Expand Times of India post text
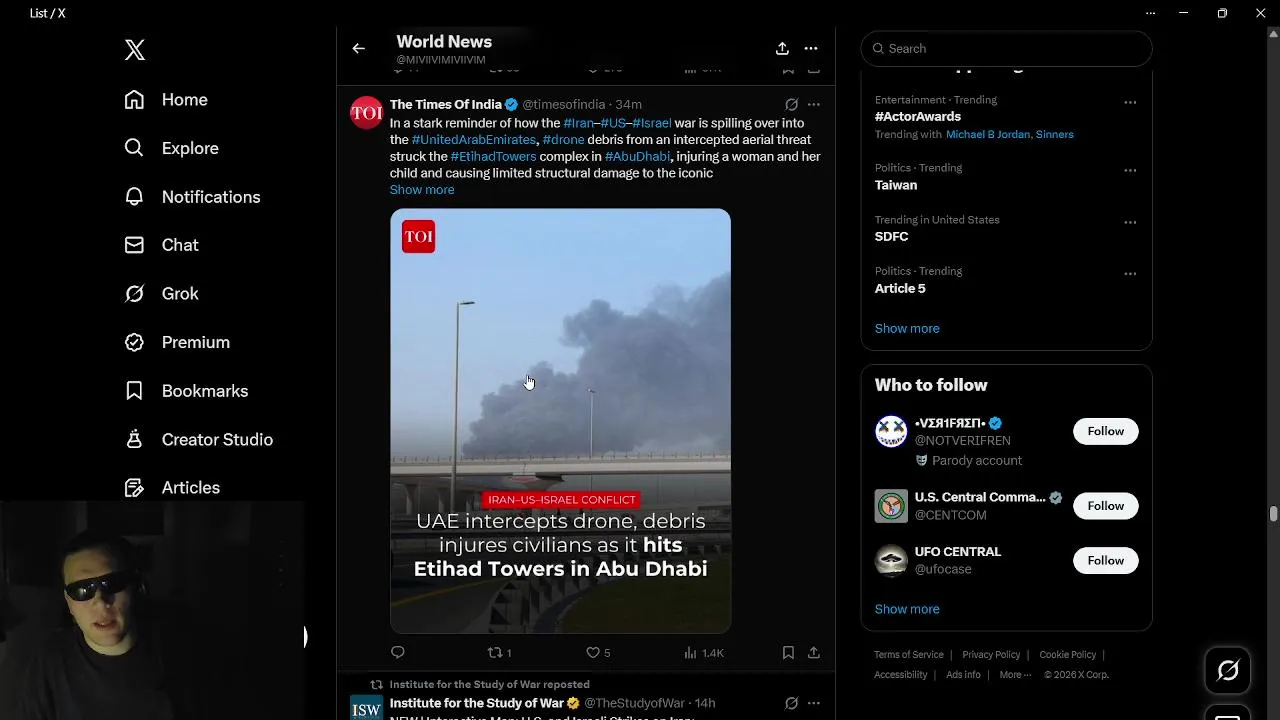This screenshot has width=1280, height=720. [422, 190]
